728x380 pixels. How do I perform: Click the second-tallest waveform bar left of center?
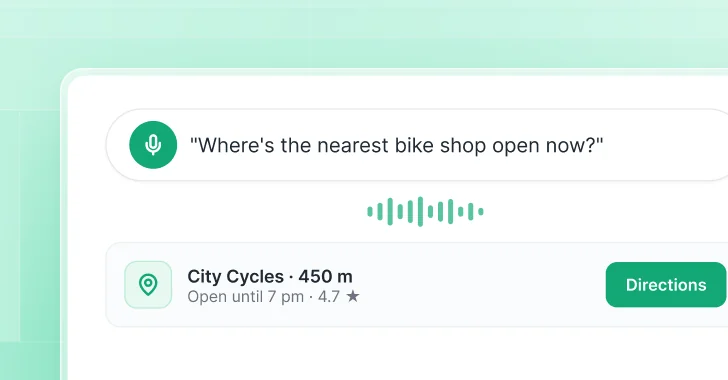[x=390, y=211]
